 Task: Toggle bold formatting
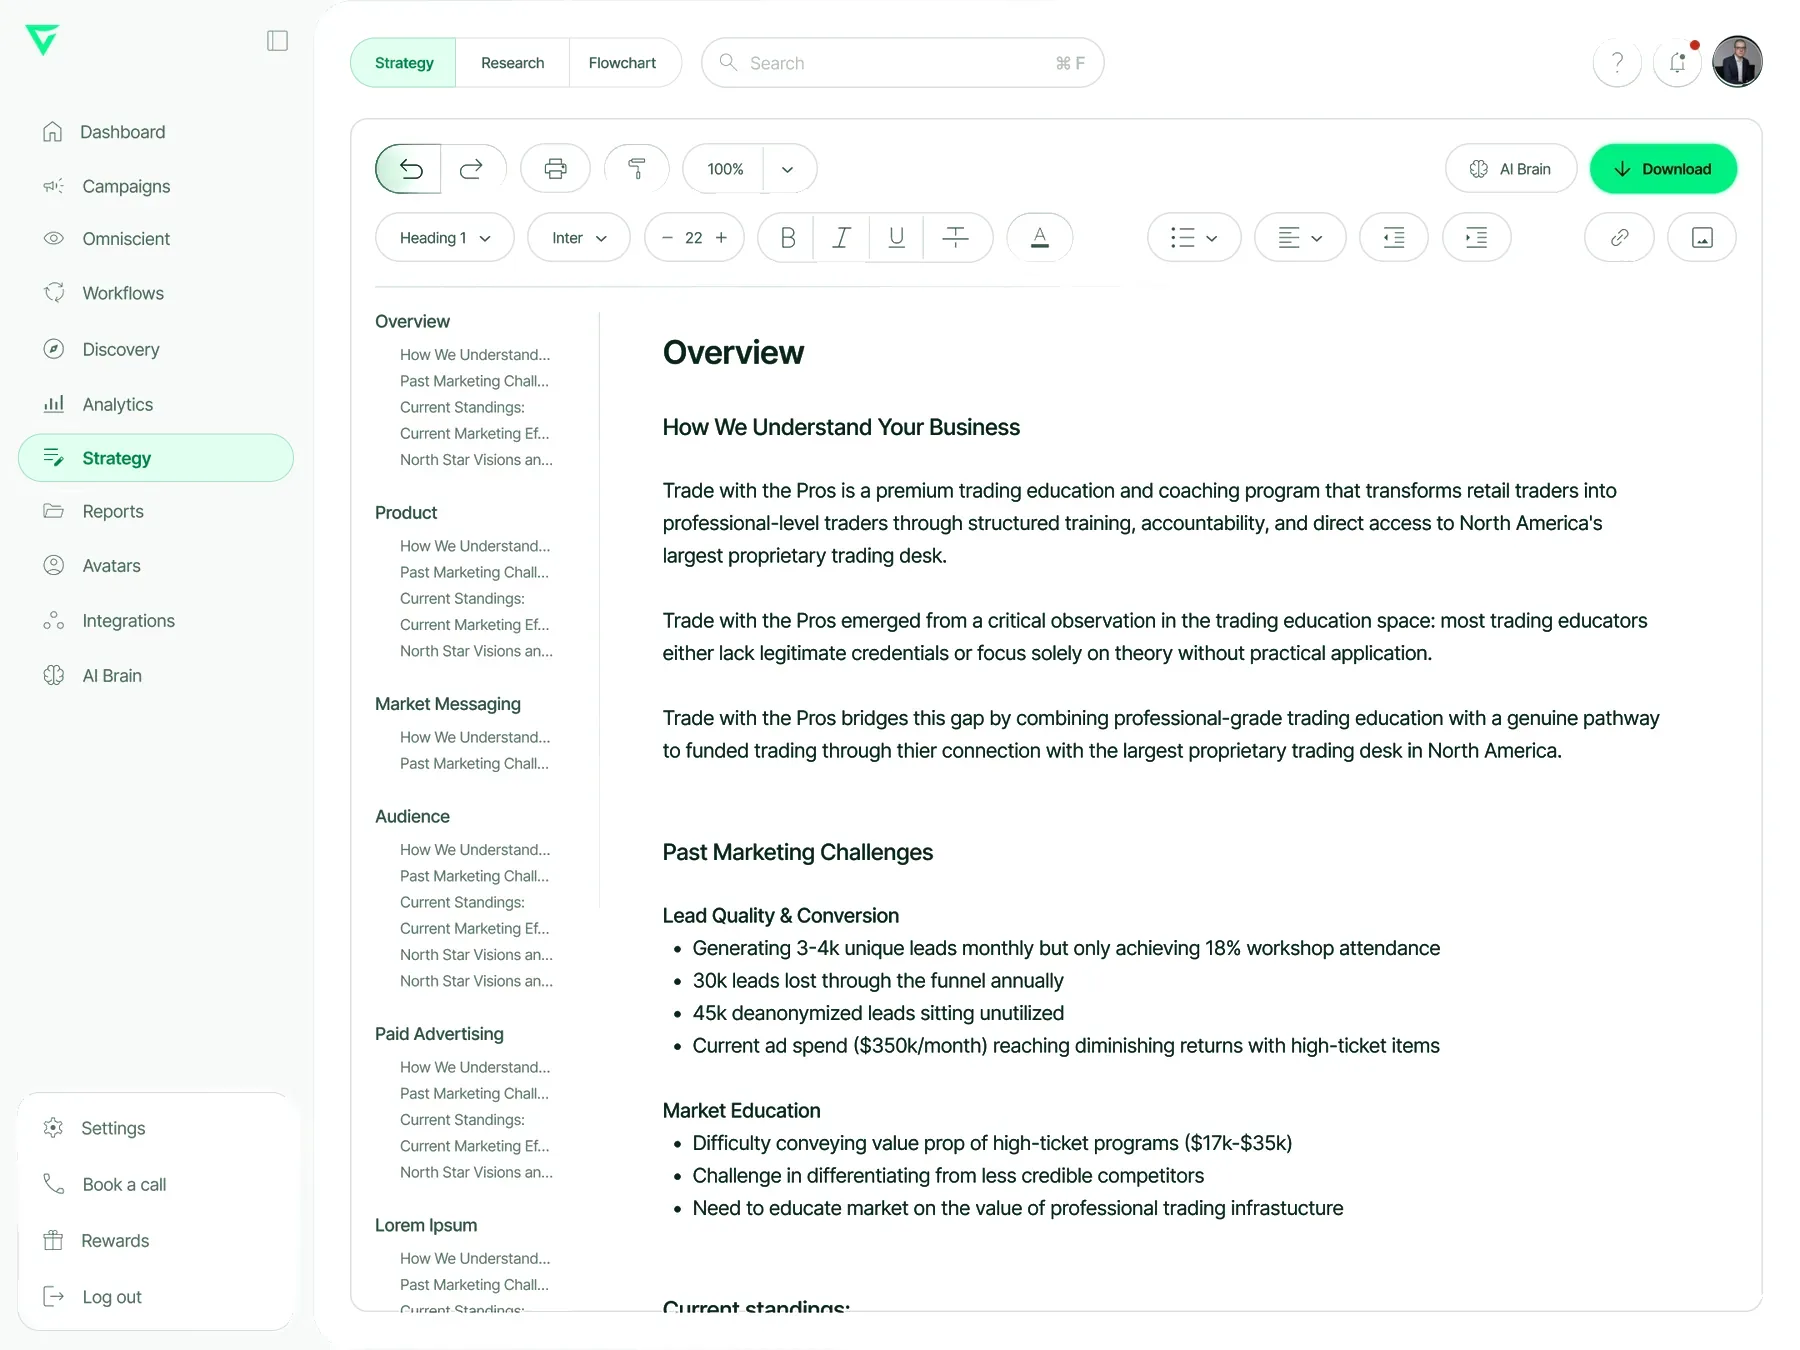tap(787, 238)
